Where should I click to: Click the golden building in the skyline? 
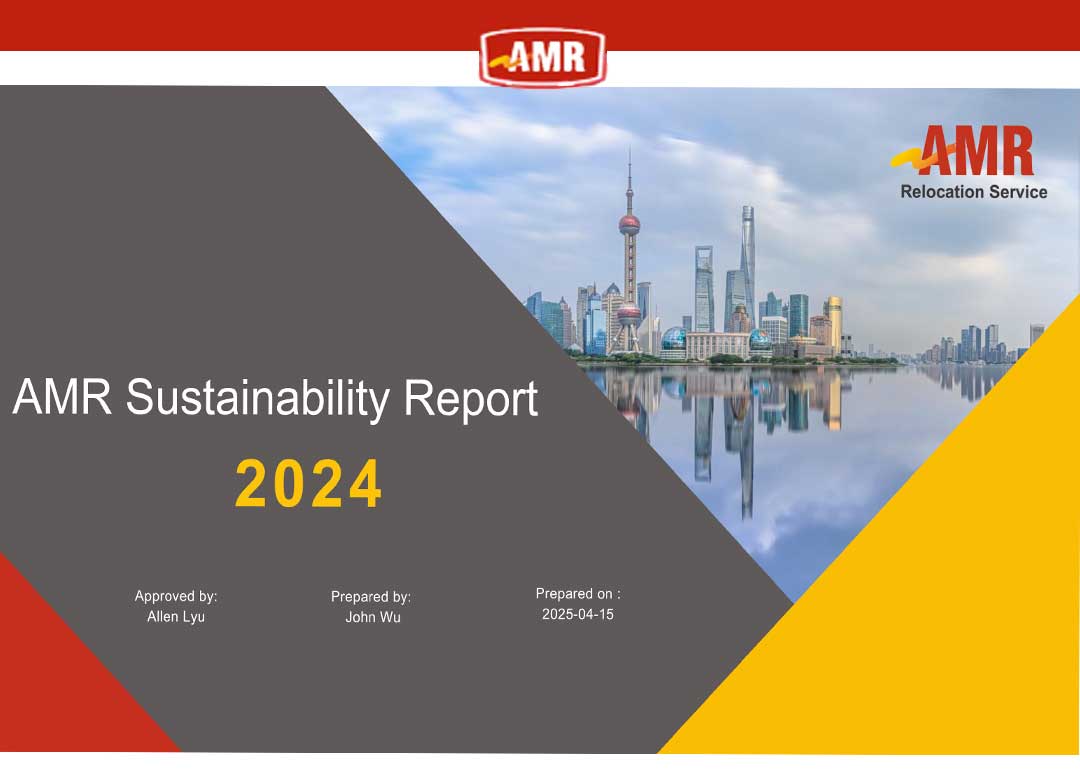click(x=833, y=322)
